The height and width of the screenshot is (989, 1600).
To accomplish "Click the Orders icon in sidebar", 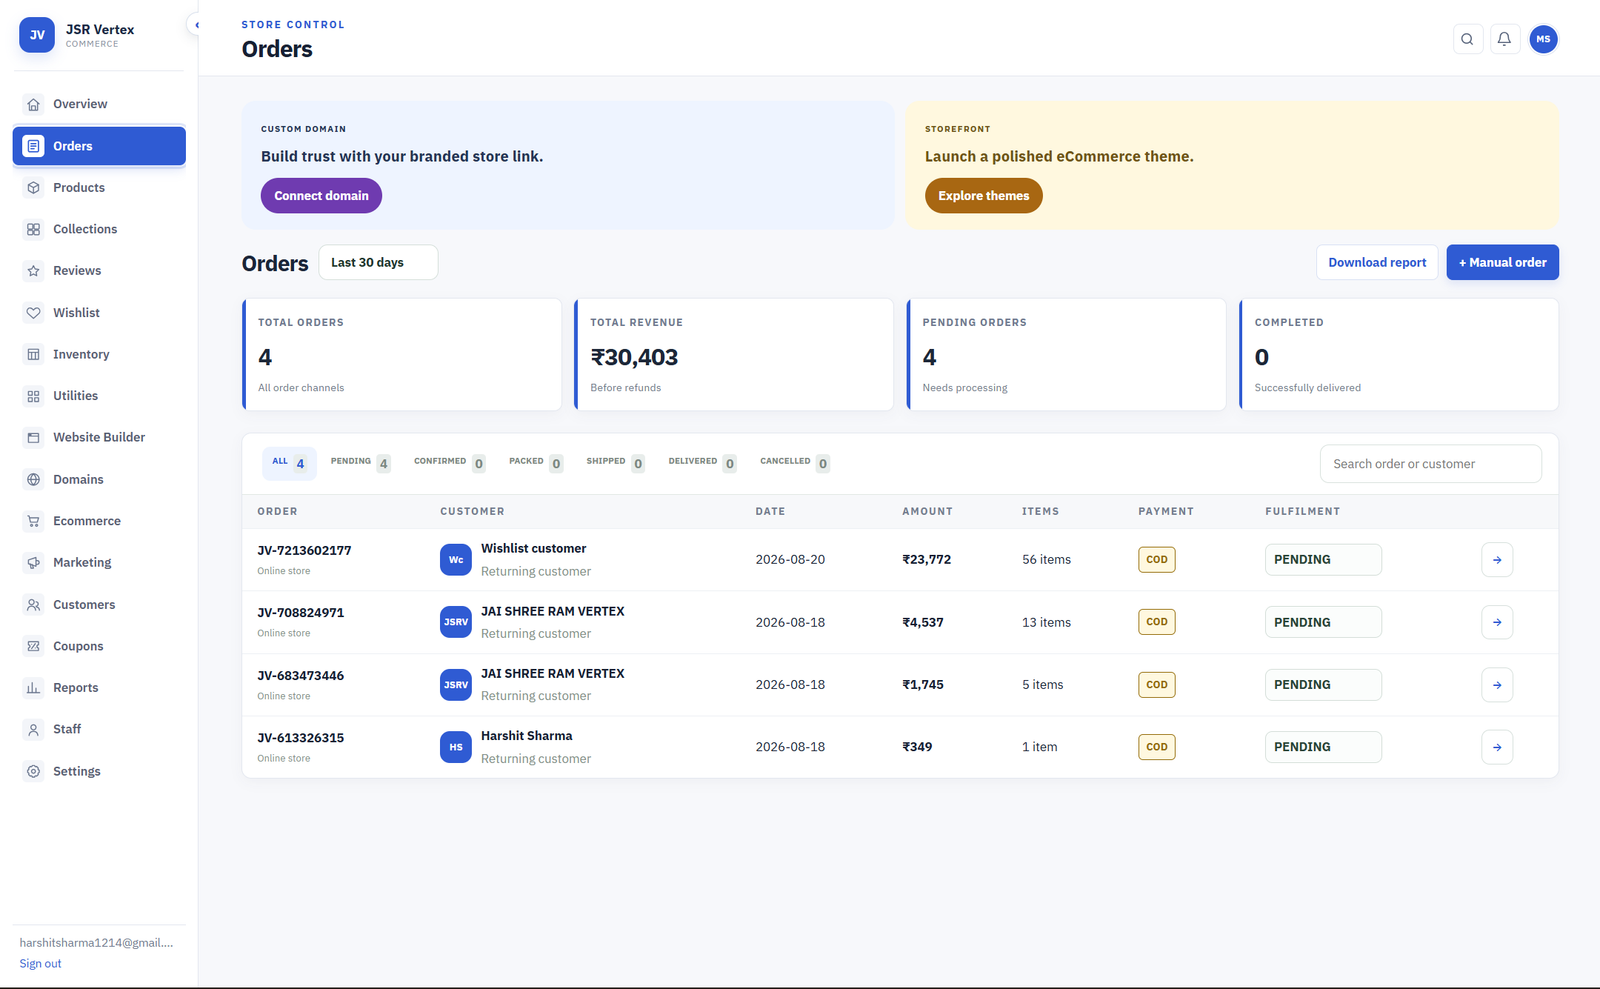I will 33,146.
